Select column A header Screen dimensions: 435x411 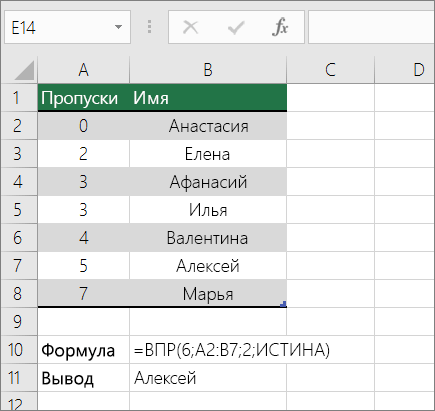click(83, 70)
